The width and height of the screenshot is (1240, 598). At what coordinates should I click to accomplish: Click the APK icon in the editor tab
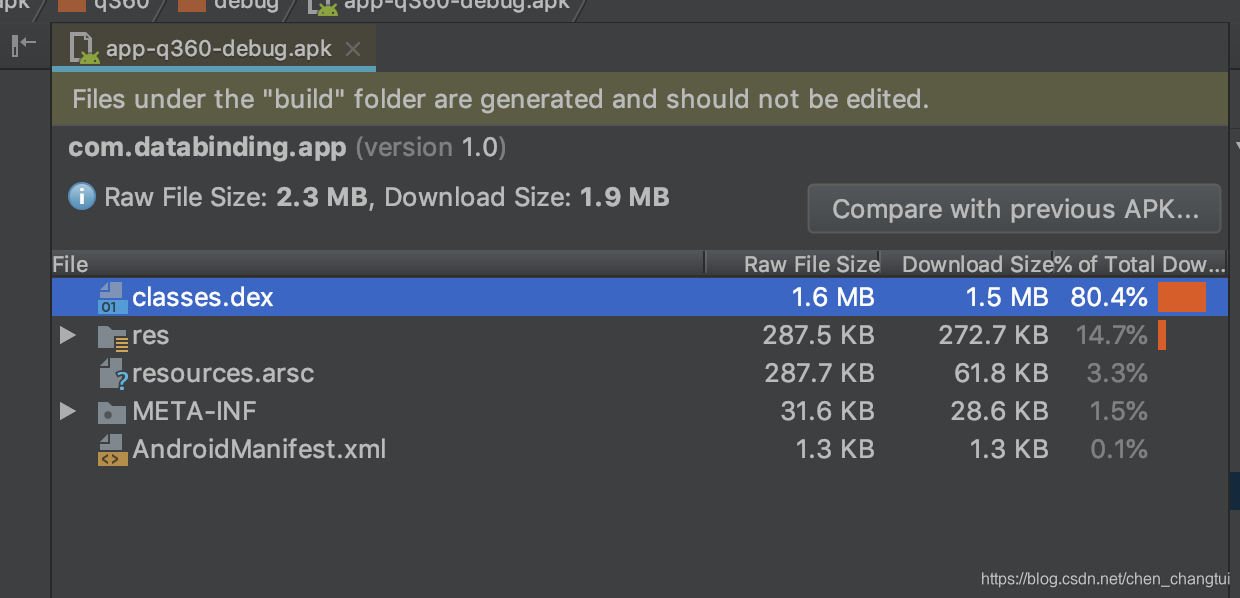pos(84,49)
